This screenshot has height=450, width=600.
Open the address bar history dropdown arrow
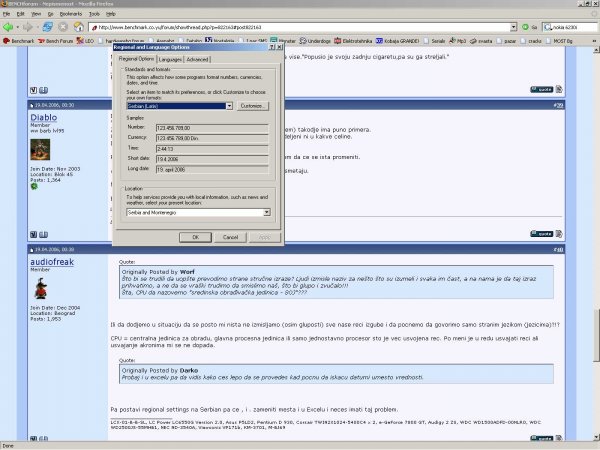514,27
